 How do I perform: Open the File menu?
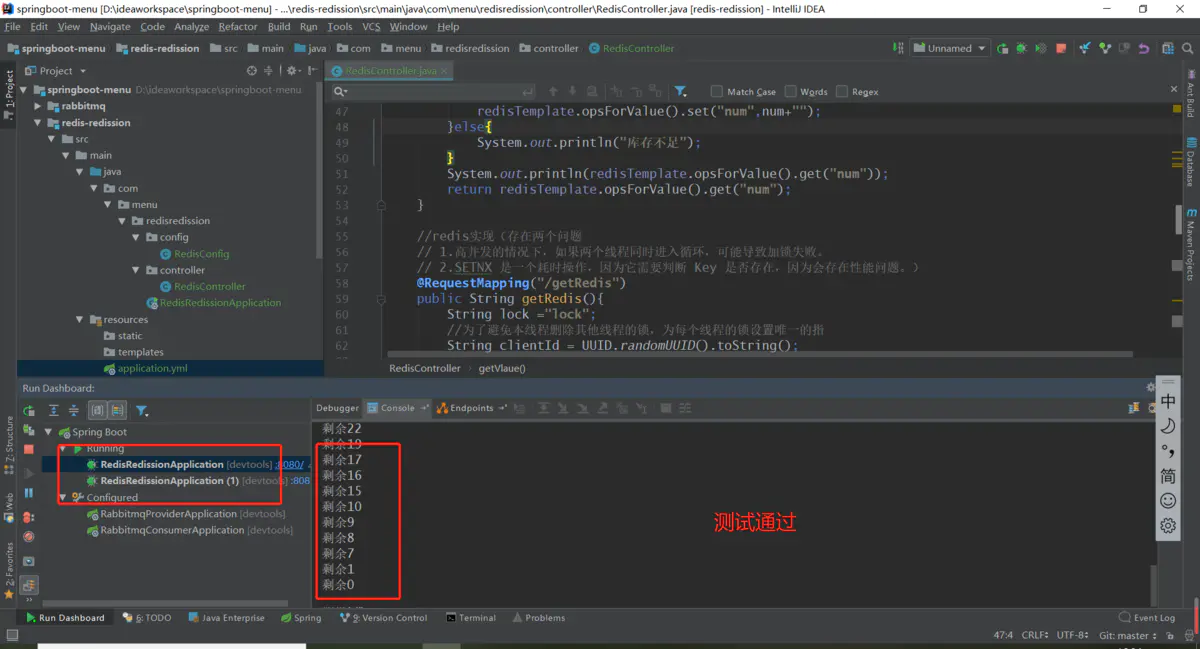[x=12, y=27]
